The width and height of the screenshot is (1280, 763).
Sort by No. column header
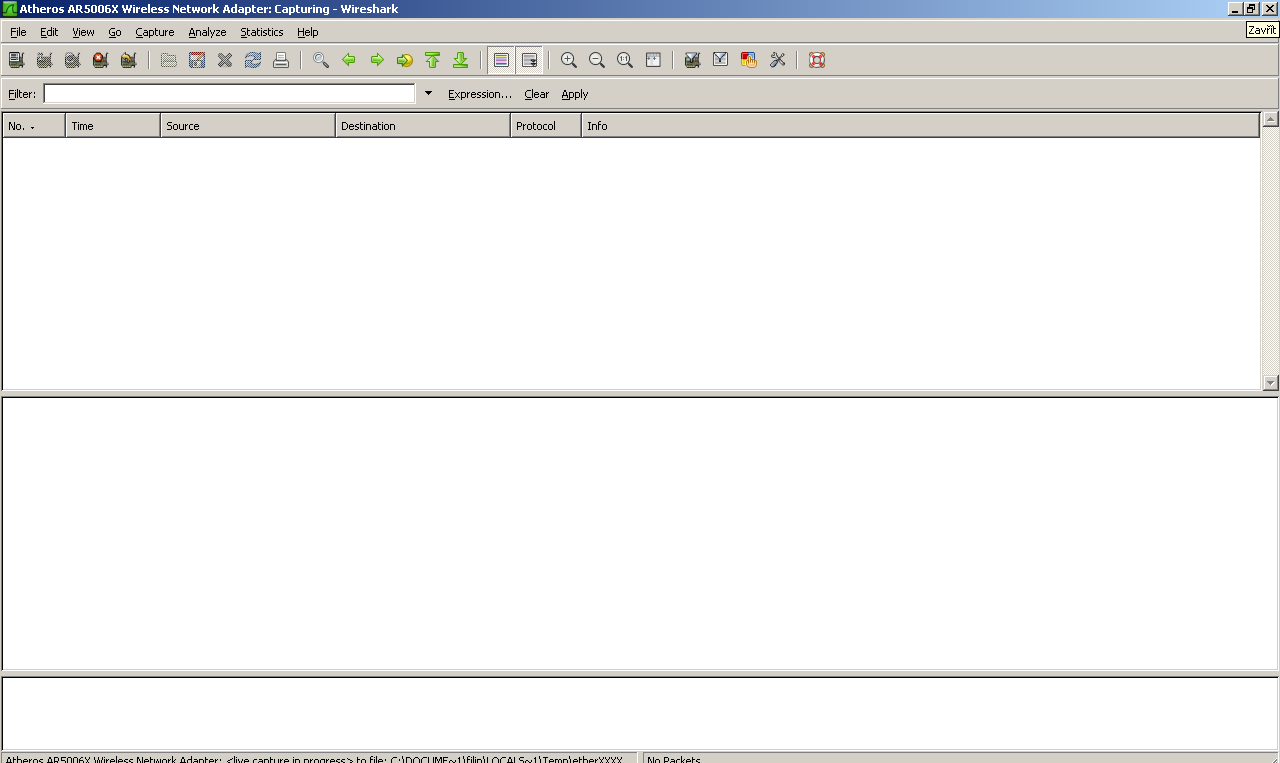[34, 126]
